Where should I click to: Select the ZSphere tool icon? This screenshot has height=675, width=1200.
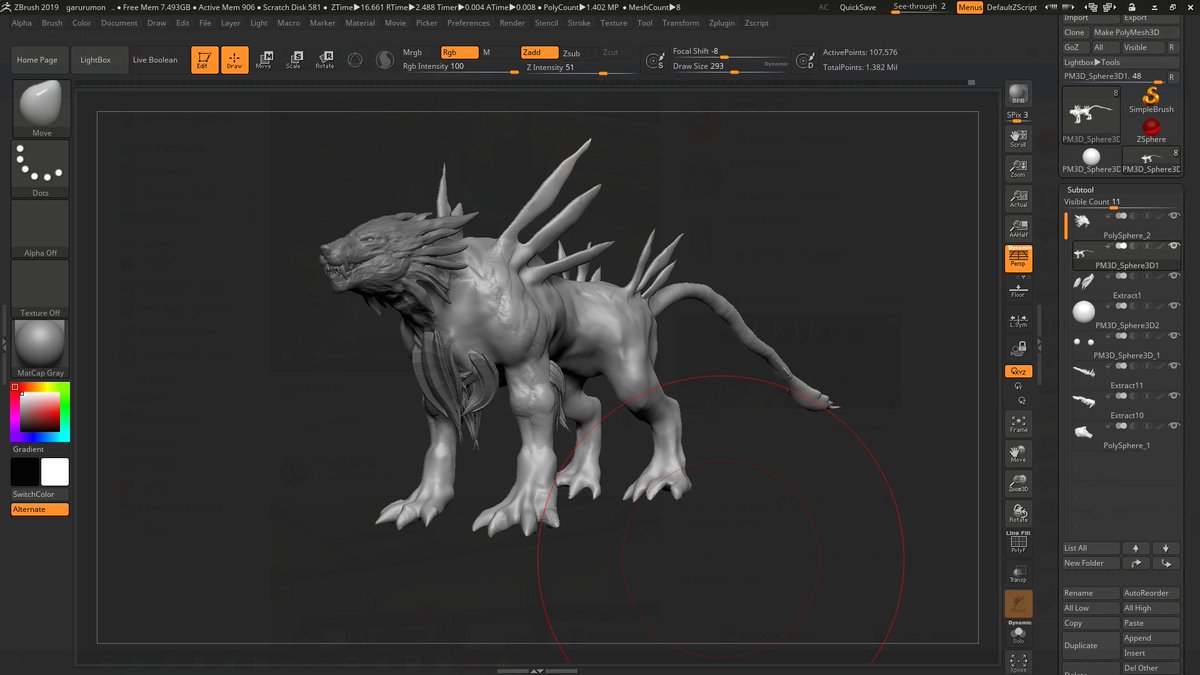1151,130
